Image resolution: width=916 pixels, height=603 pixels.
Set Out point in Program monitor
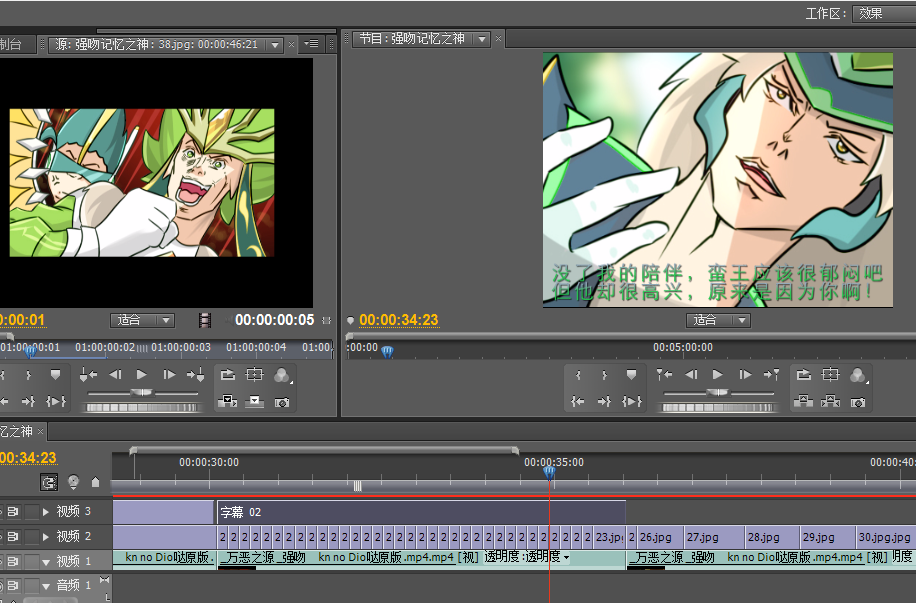point(605,375)
